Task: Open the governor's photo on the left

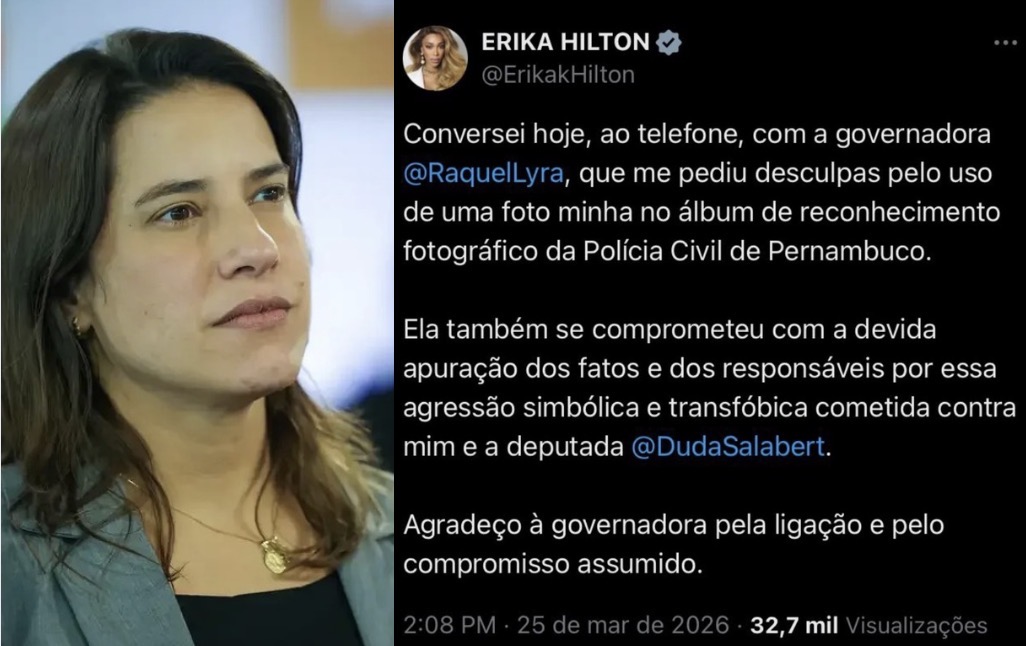Action: [x=197, y=323]
